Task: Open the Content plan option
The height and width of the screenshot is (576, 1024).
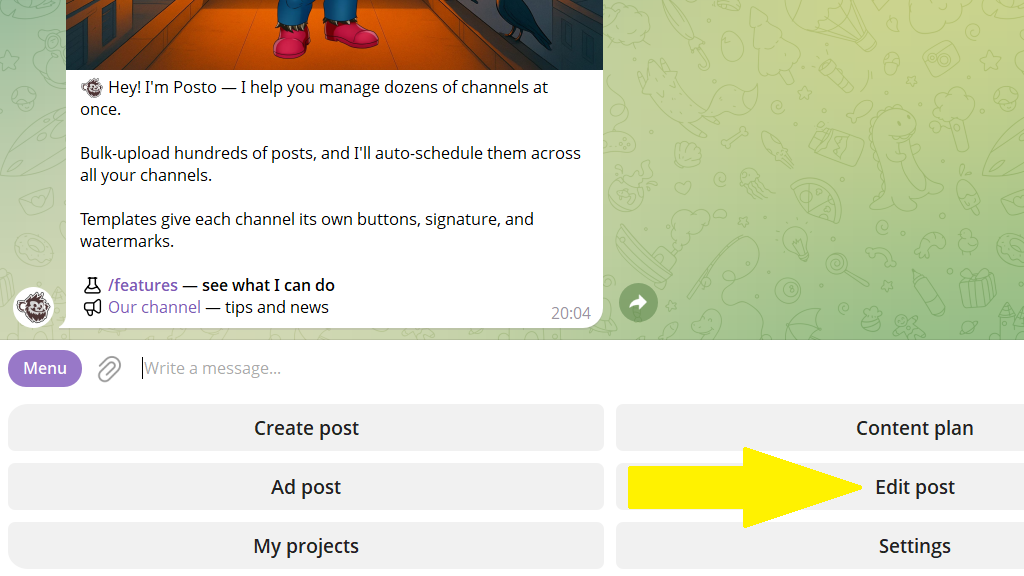Action: click(x=820, y=428)
